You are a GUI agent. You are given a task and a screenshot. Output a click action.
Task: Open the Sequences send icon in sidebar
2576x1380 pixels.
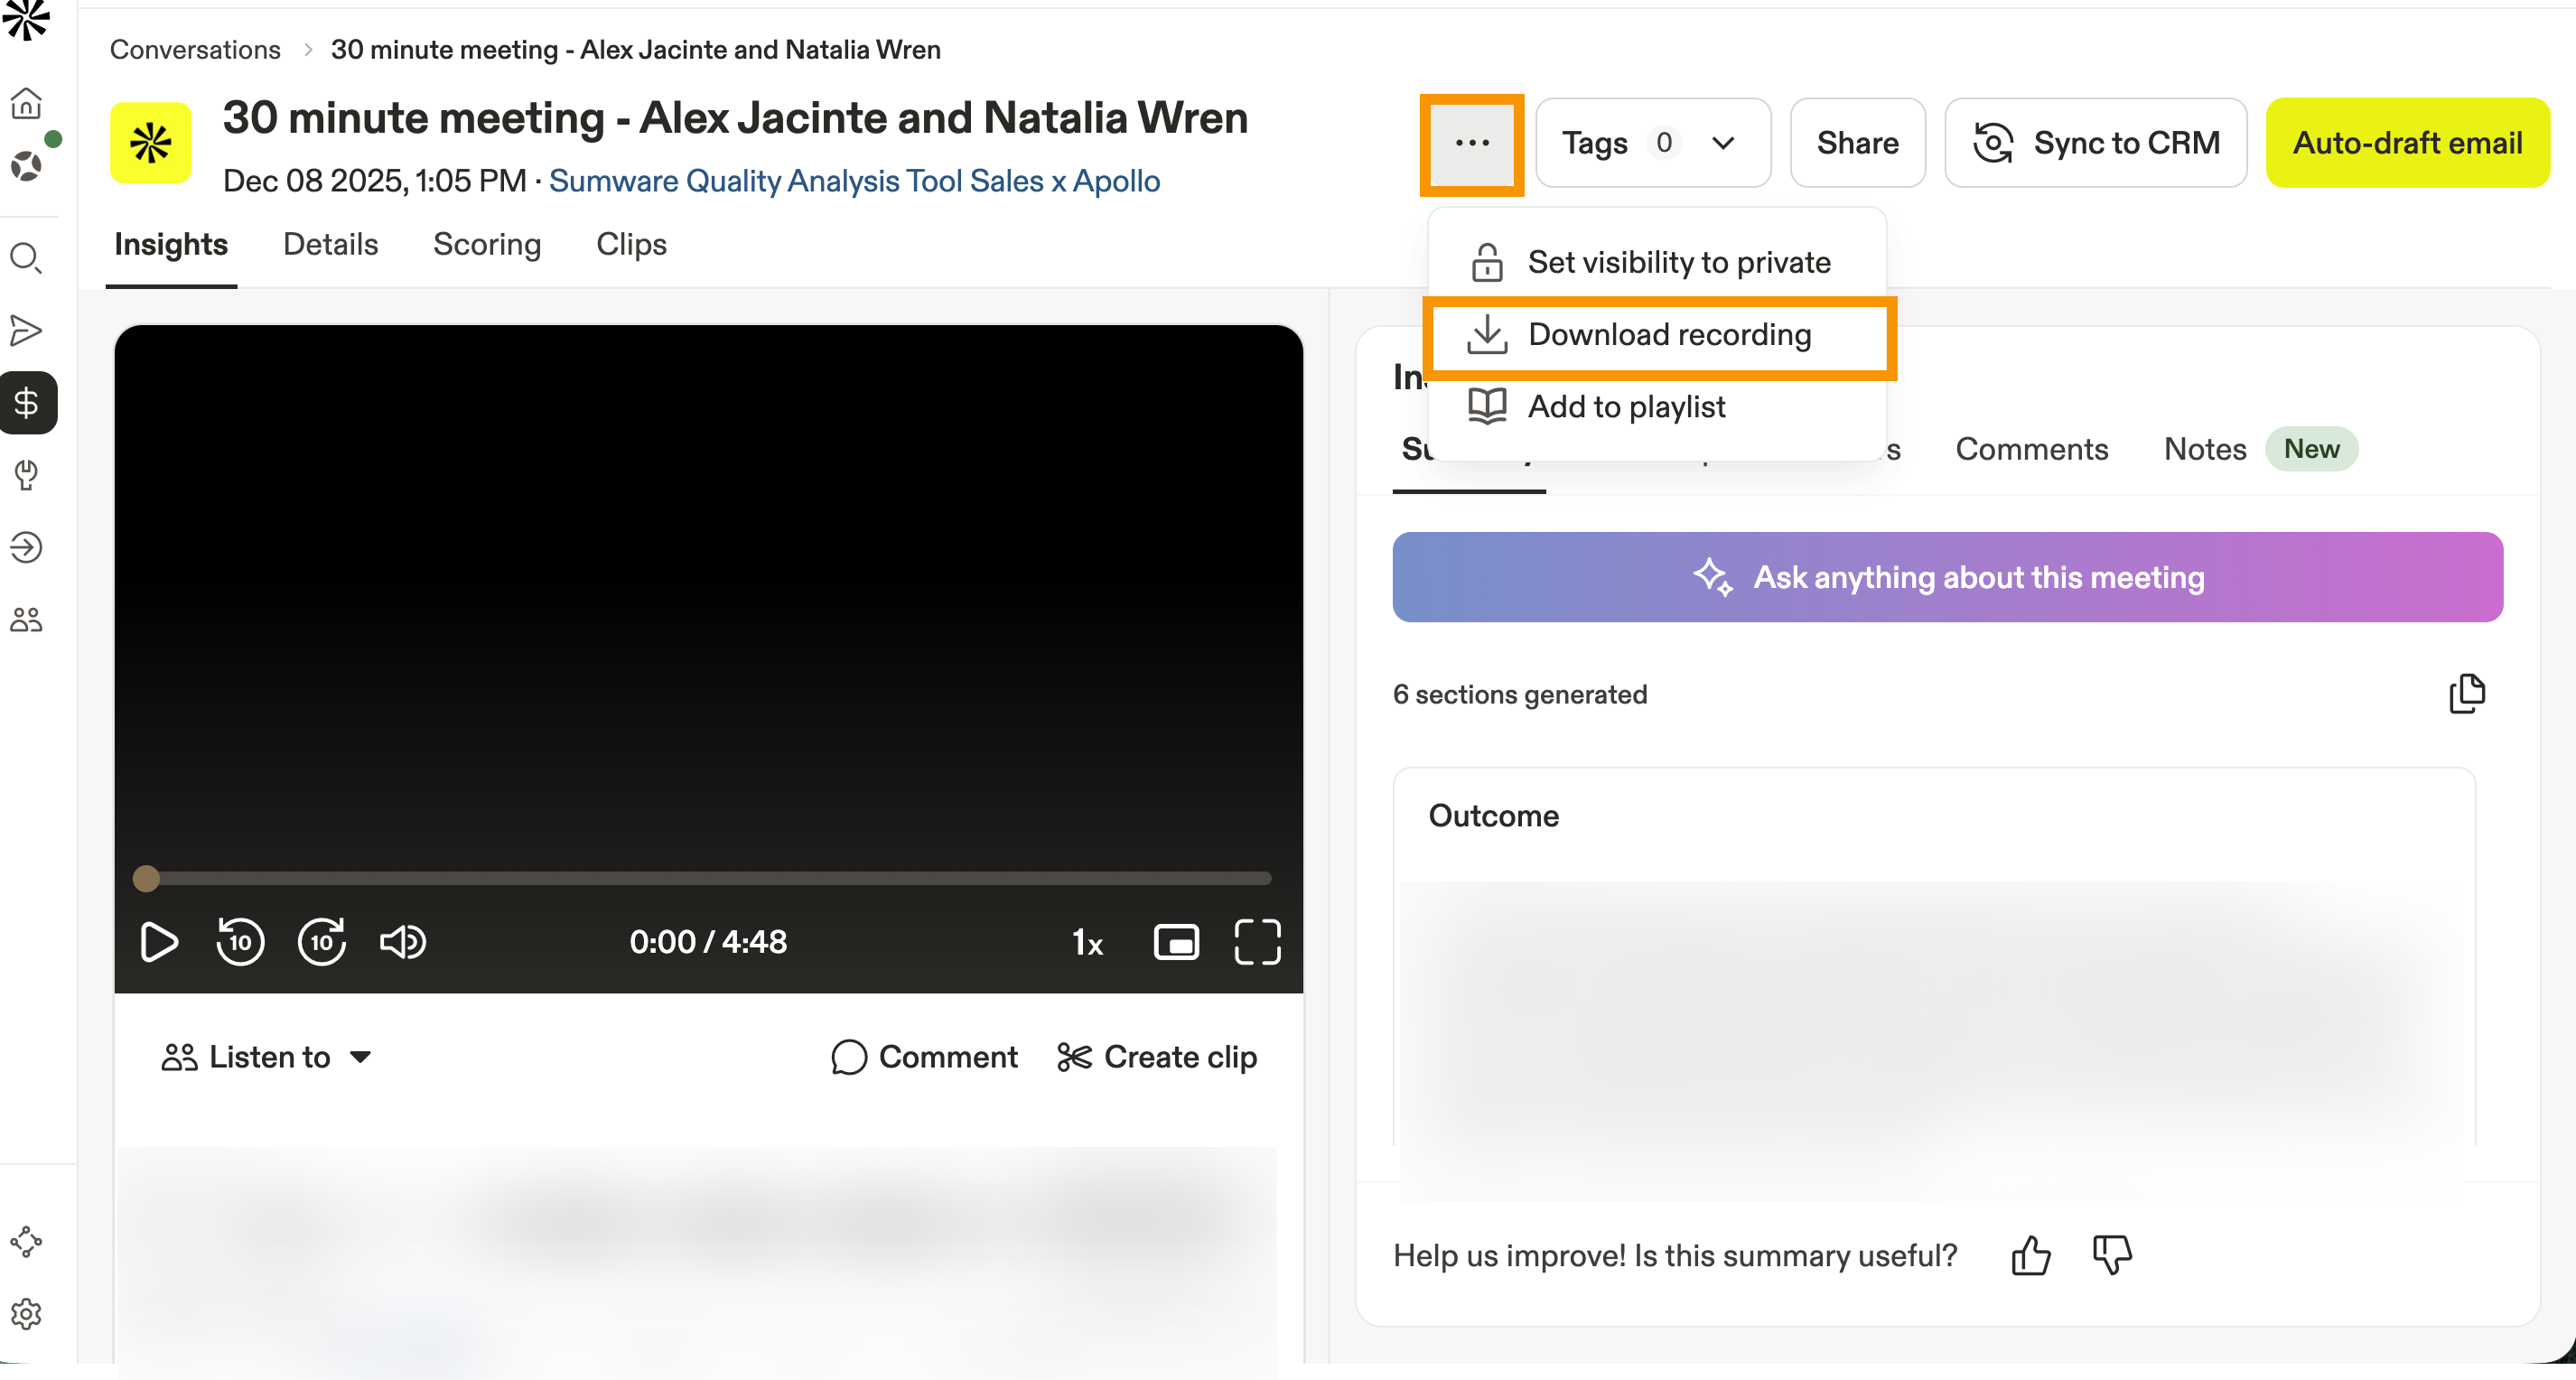(27, 330)
